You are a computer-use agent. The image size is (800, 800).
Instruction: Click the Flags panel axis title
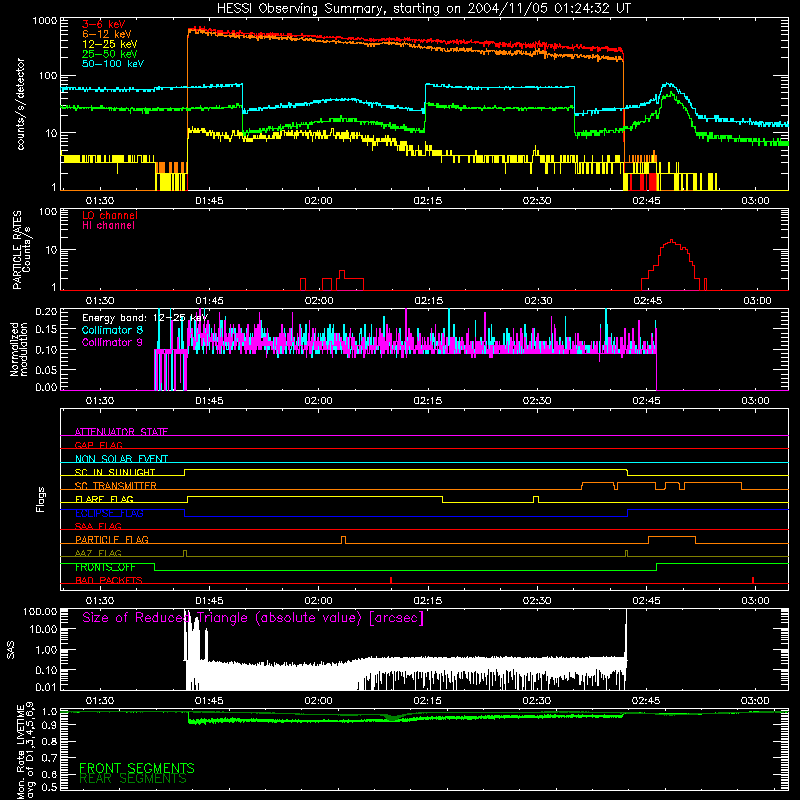click(x=41, y=499)
